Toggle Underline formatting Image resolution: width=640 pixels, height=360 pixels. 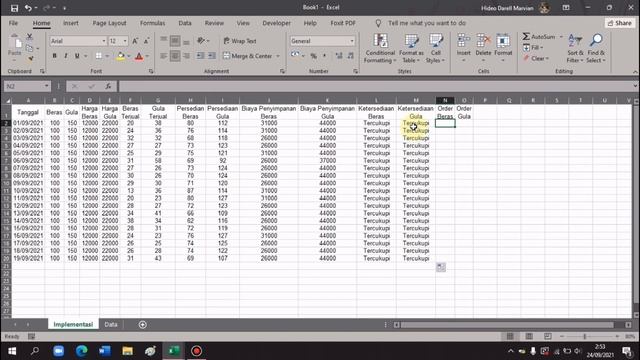tap(77, 56)
